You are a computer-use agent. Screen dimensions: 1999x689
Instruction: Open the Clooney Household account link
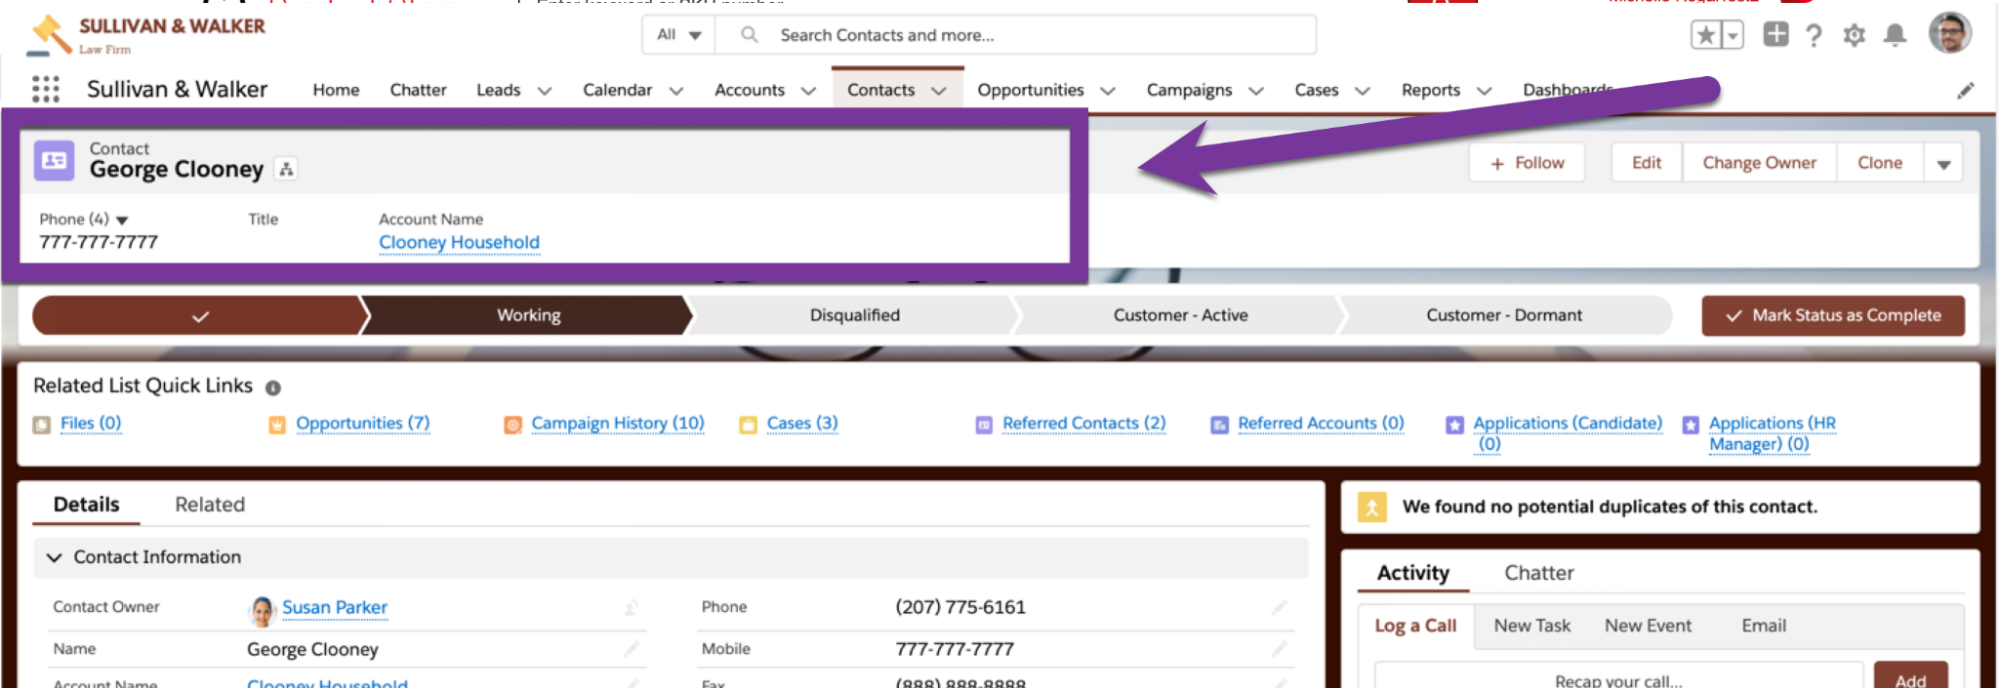[x=459, y=243]
